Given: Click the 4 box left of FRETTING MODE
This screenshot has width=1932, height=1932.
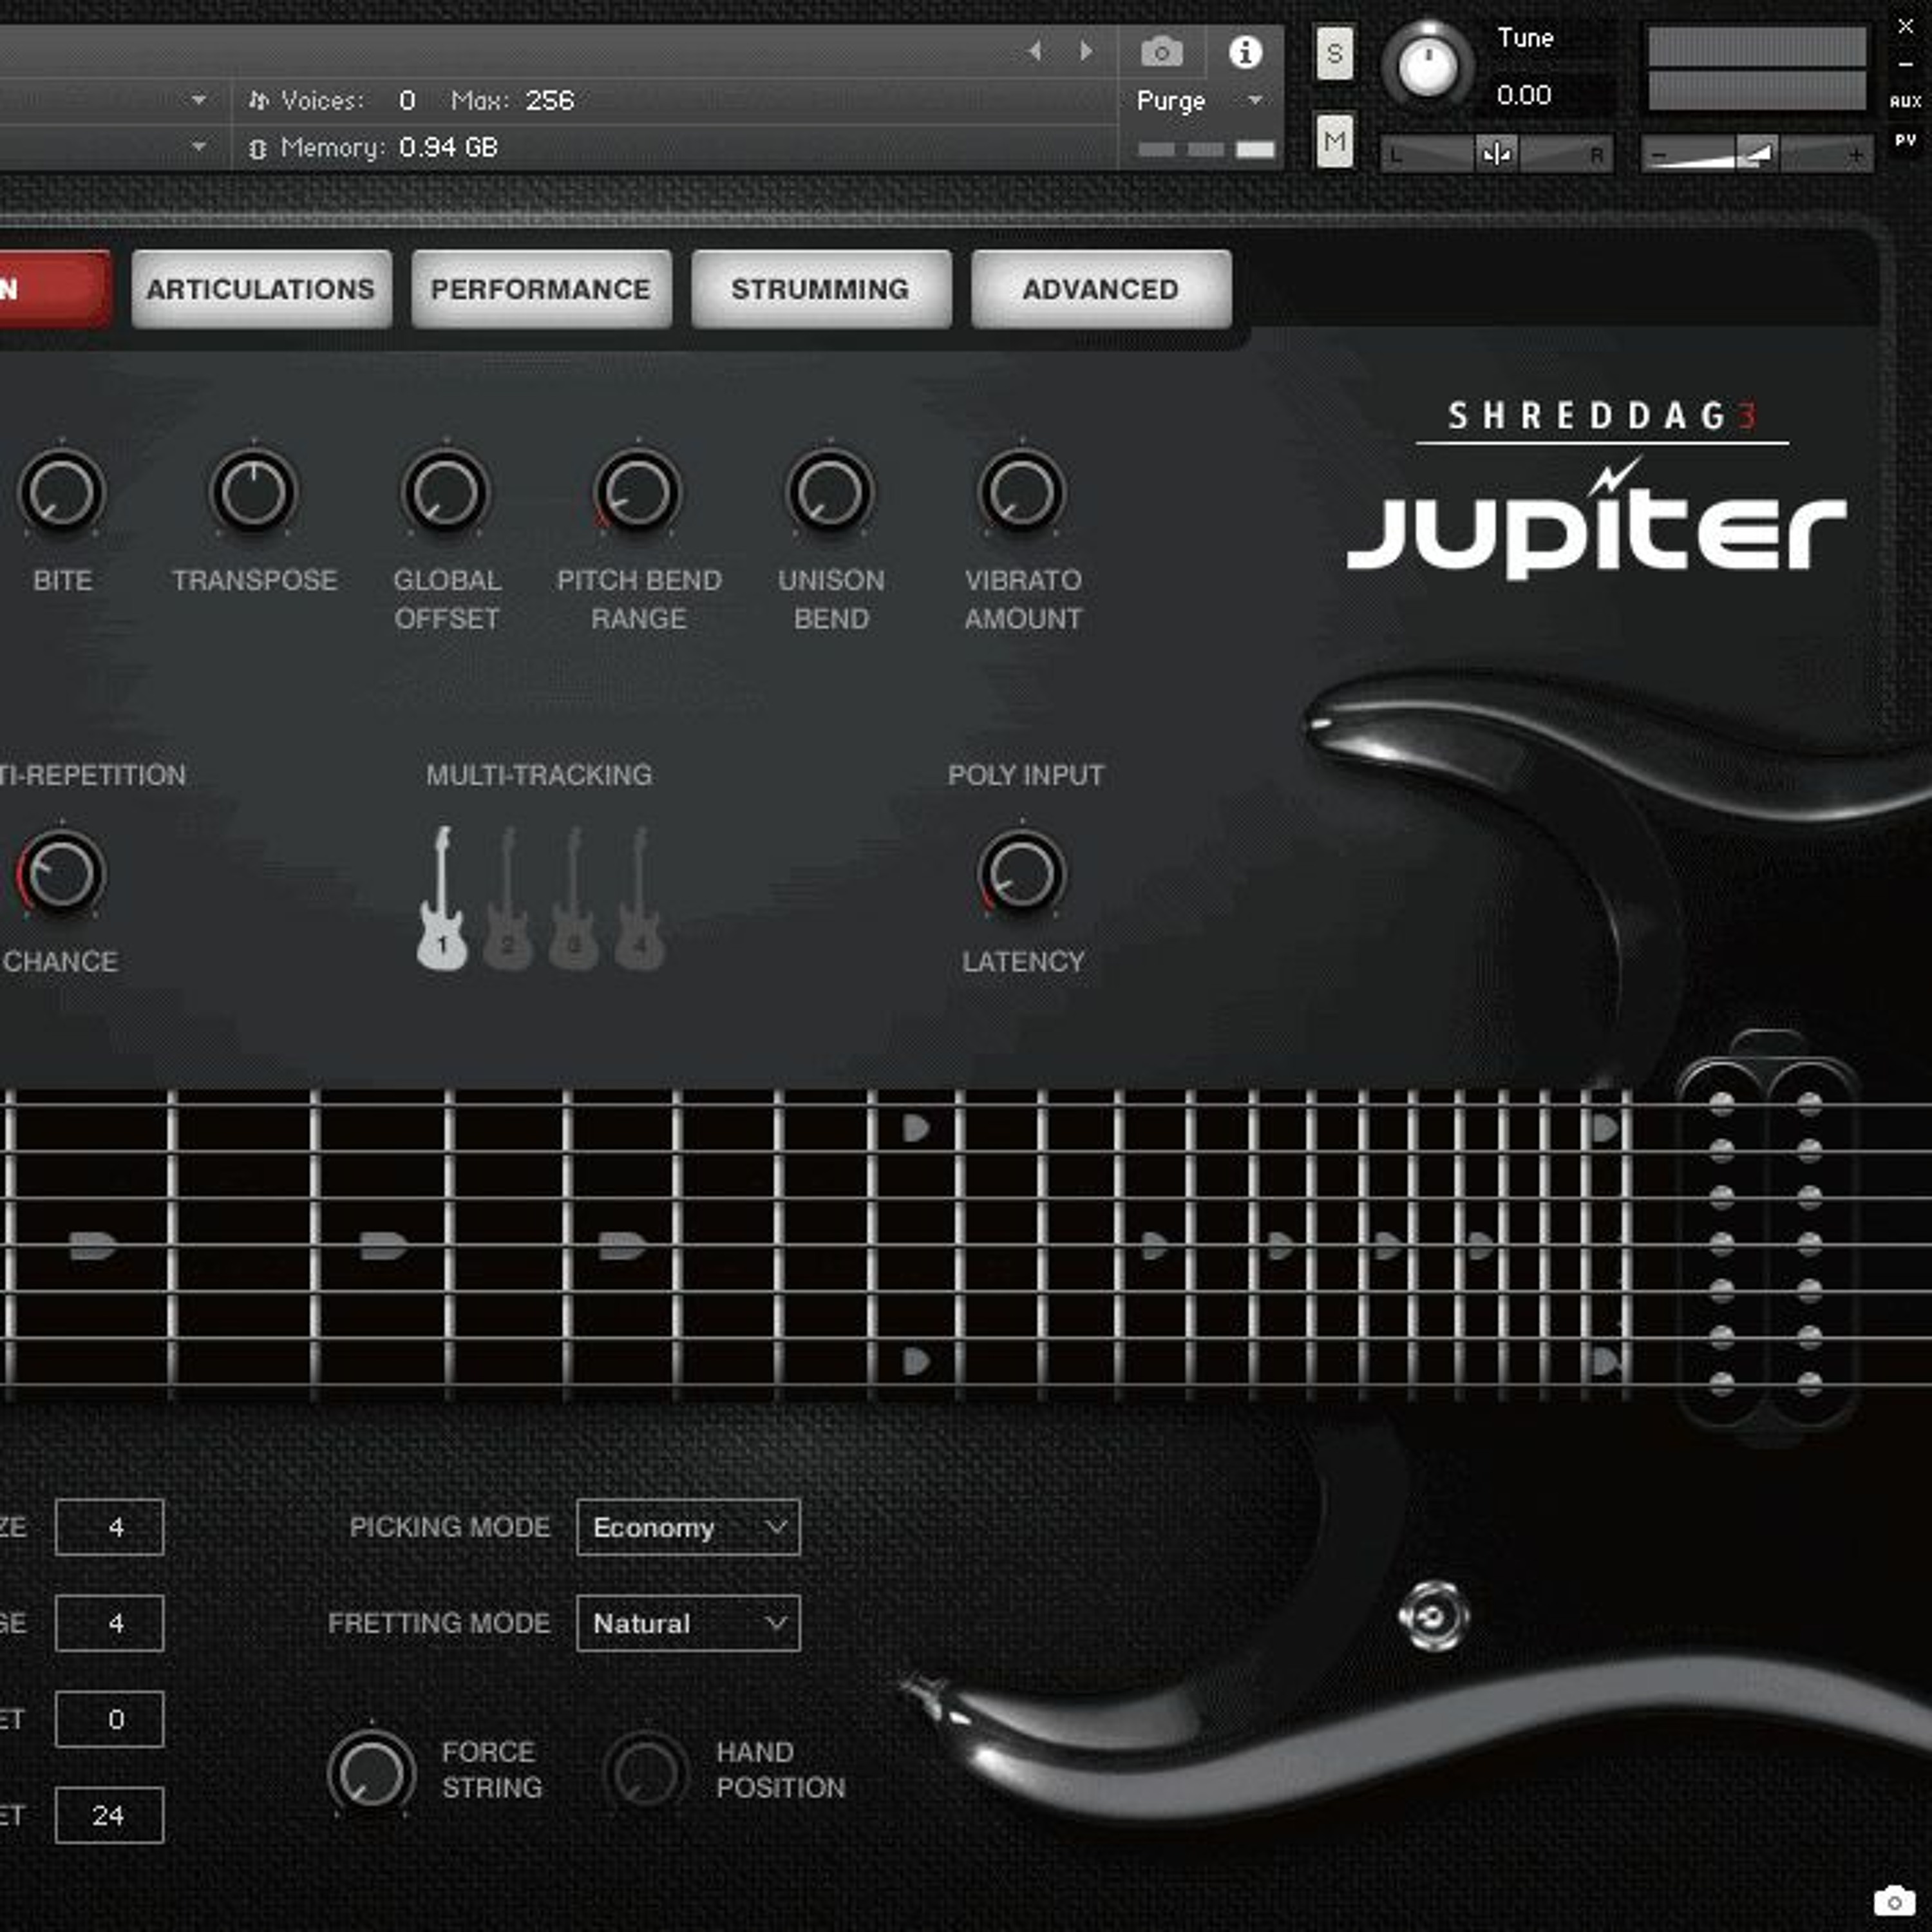Looking at the screenshot, I should [x=109, y=1623].
